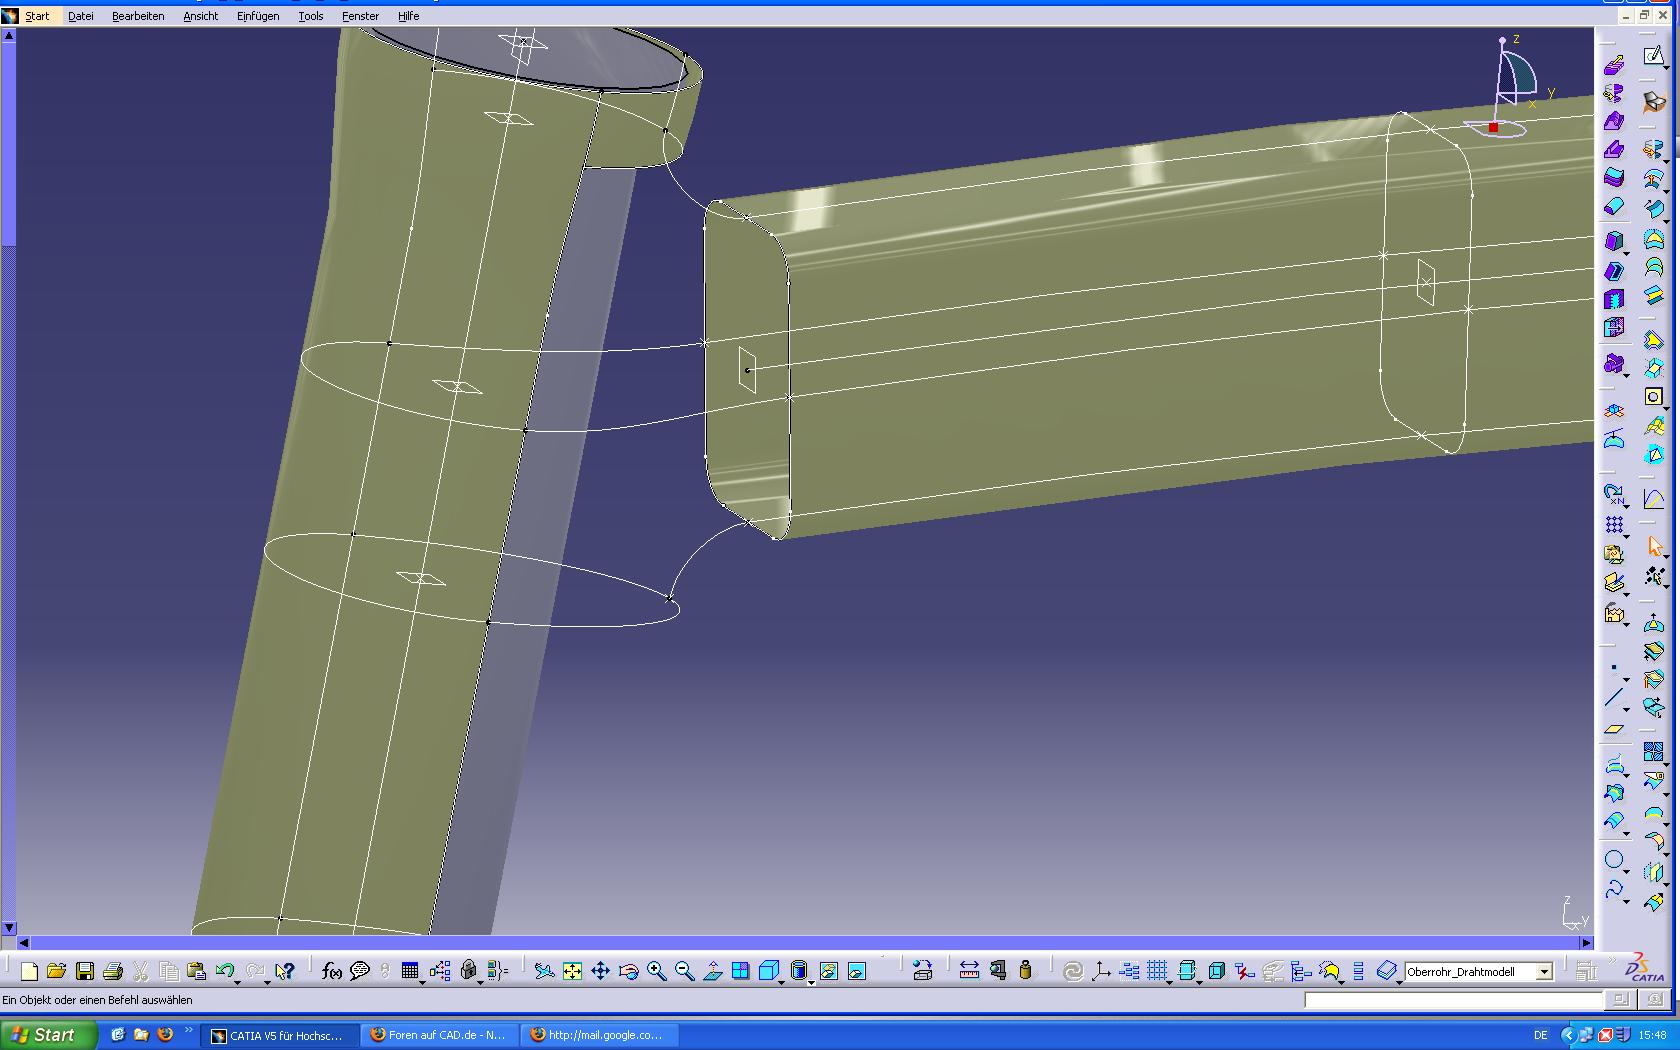Click the Plane creation icon

1614,729
